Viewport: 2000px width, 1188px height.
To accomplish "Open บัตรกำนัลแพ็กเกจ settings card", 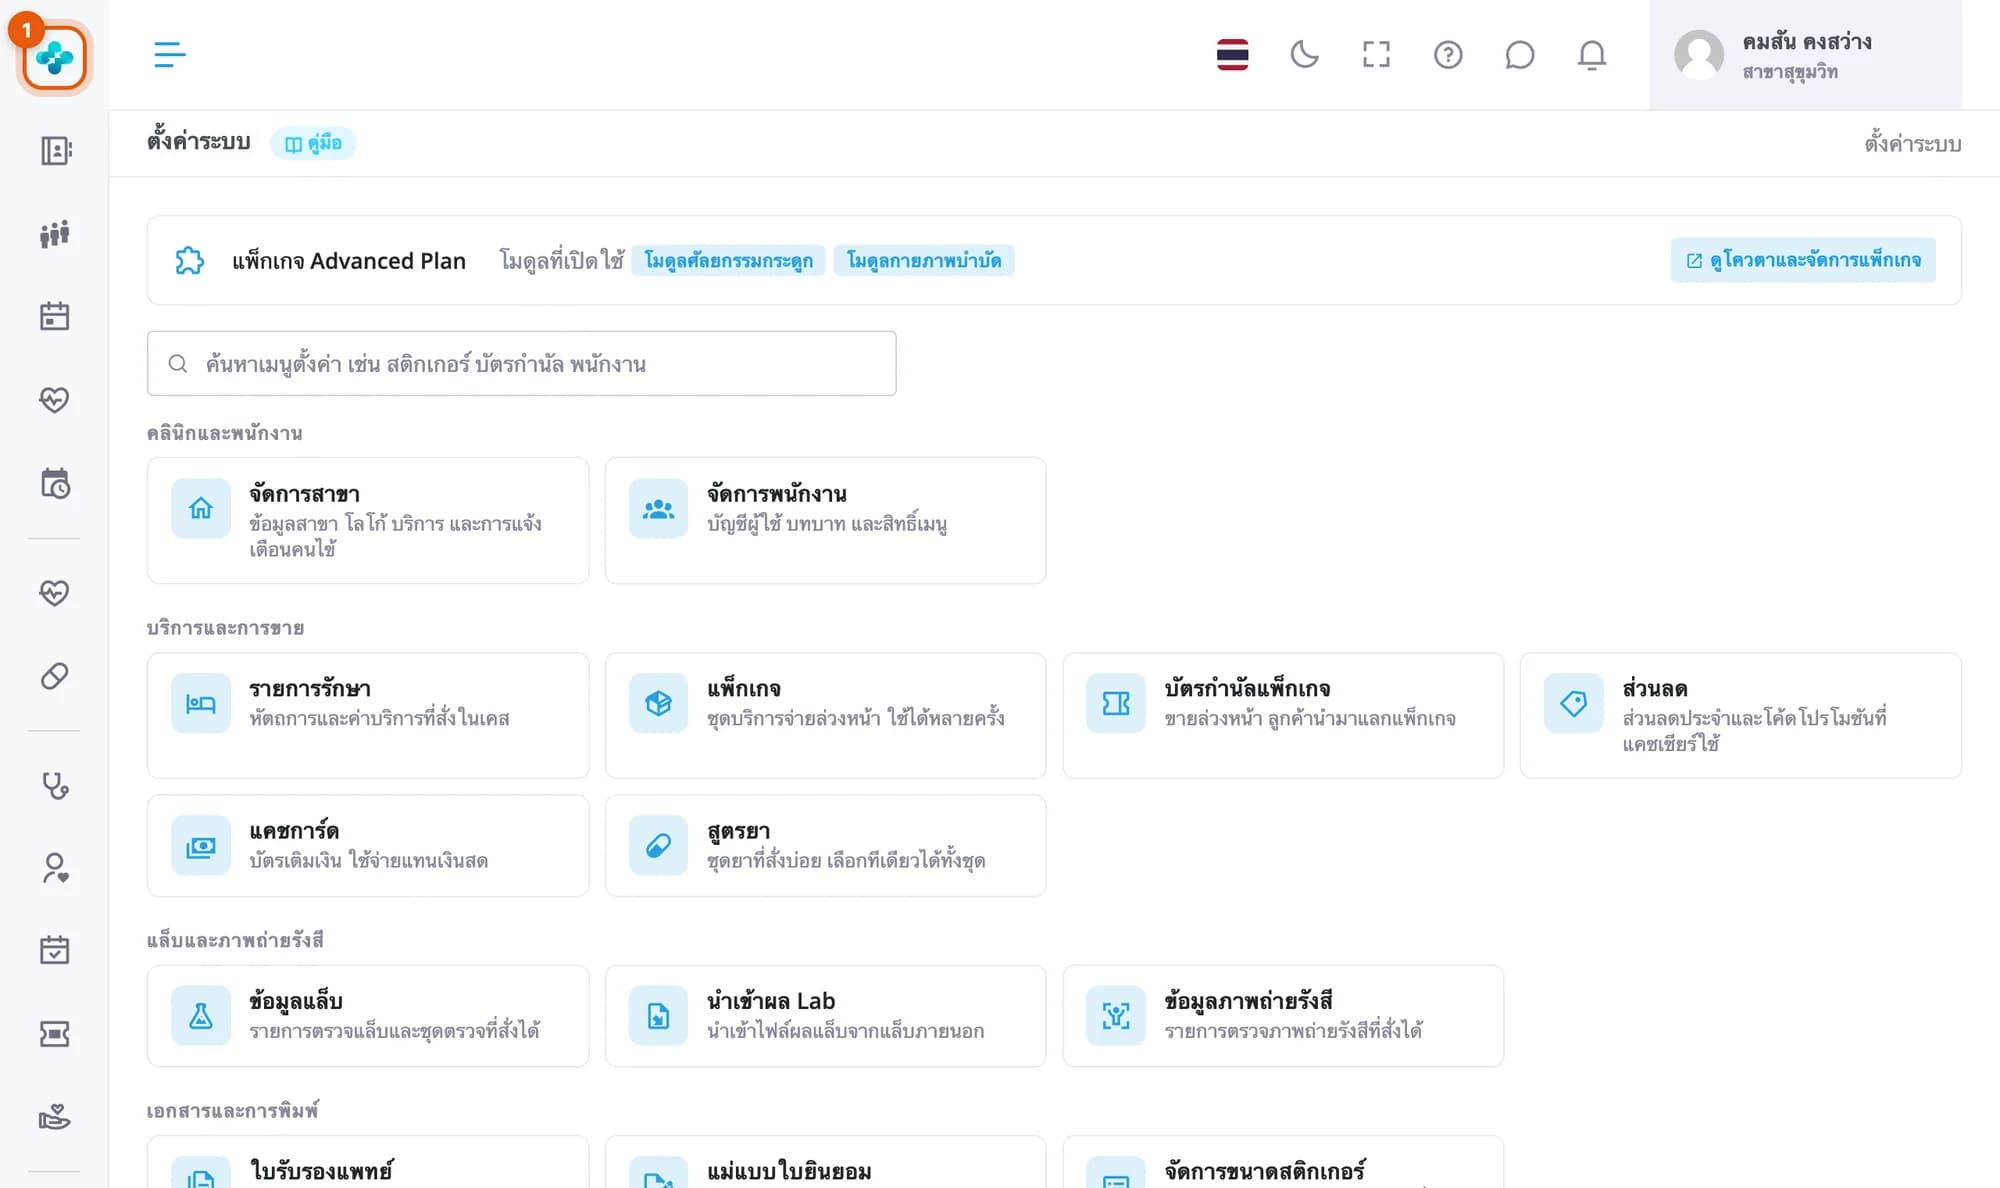I will point(1283,715).
